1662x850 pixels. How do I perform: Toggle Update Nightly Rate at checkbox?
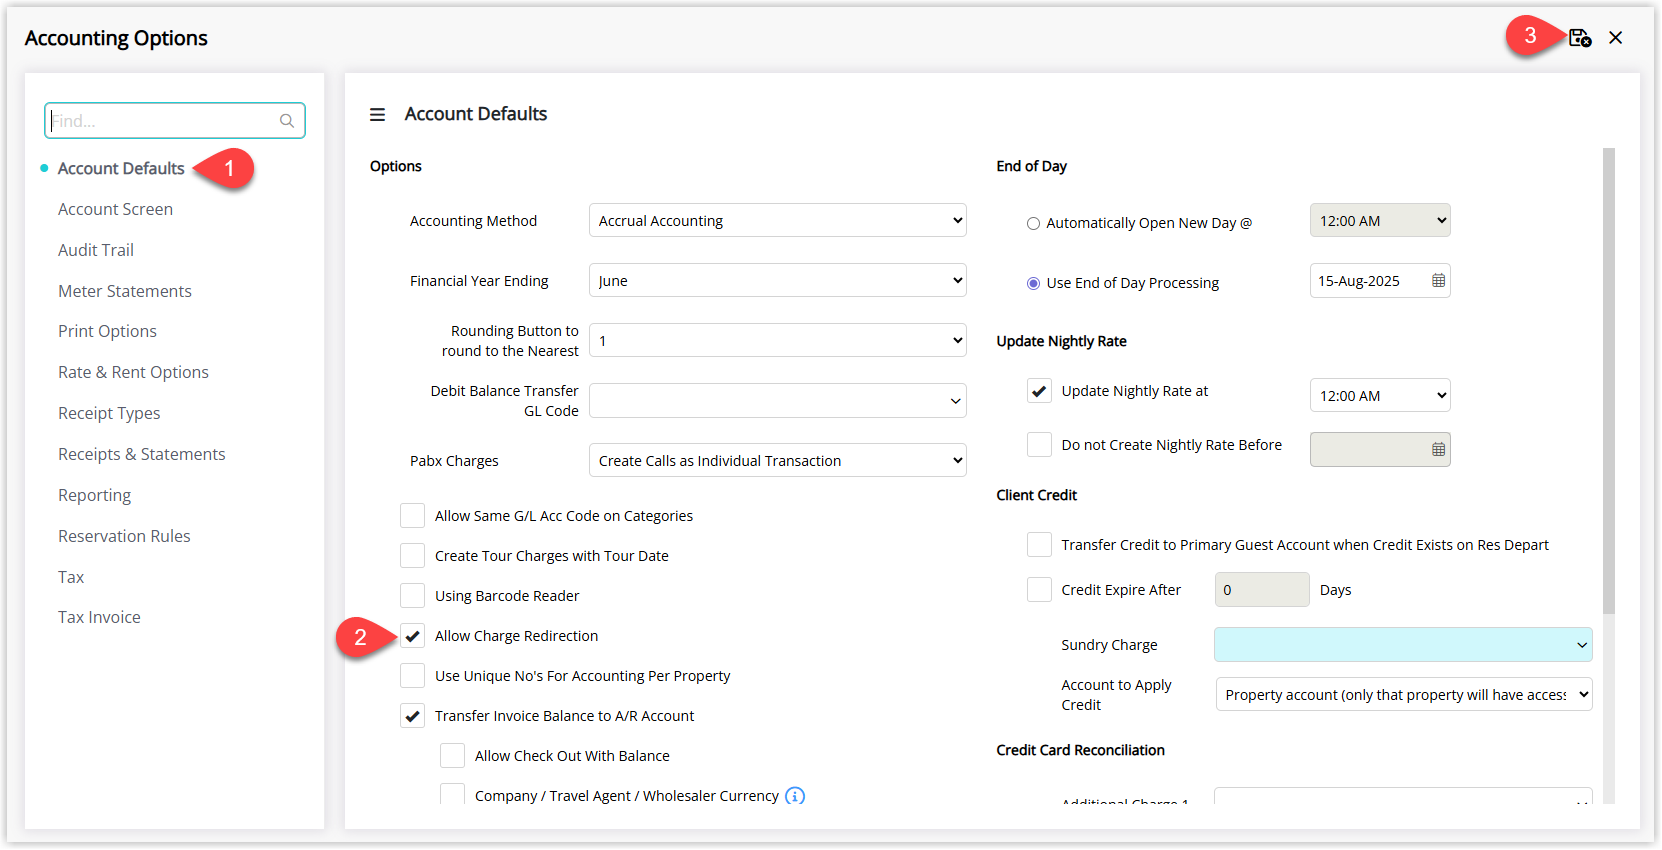coord(1039,391)
